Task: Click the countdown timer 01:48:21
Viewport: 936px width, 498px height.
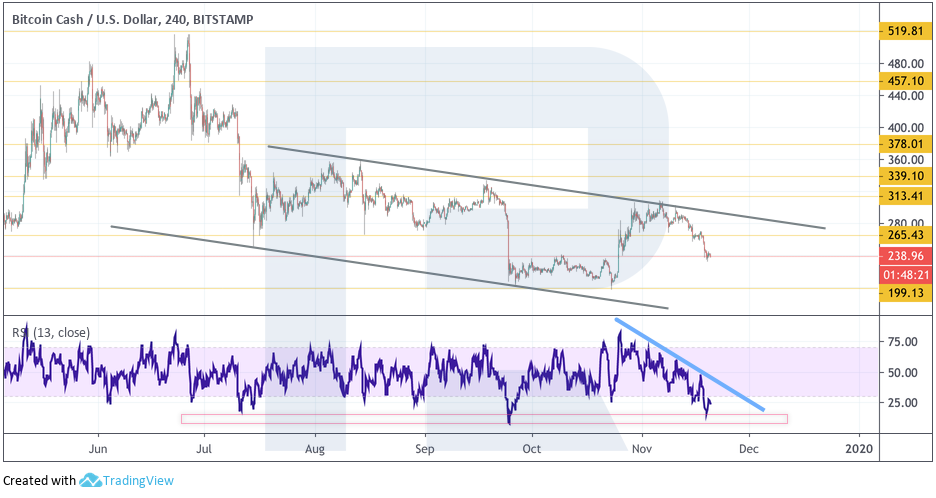Action: 905,275
